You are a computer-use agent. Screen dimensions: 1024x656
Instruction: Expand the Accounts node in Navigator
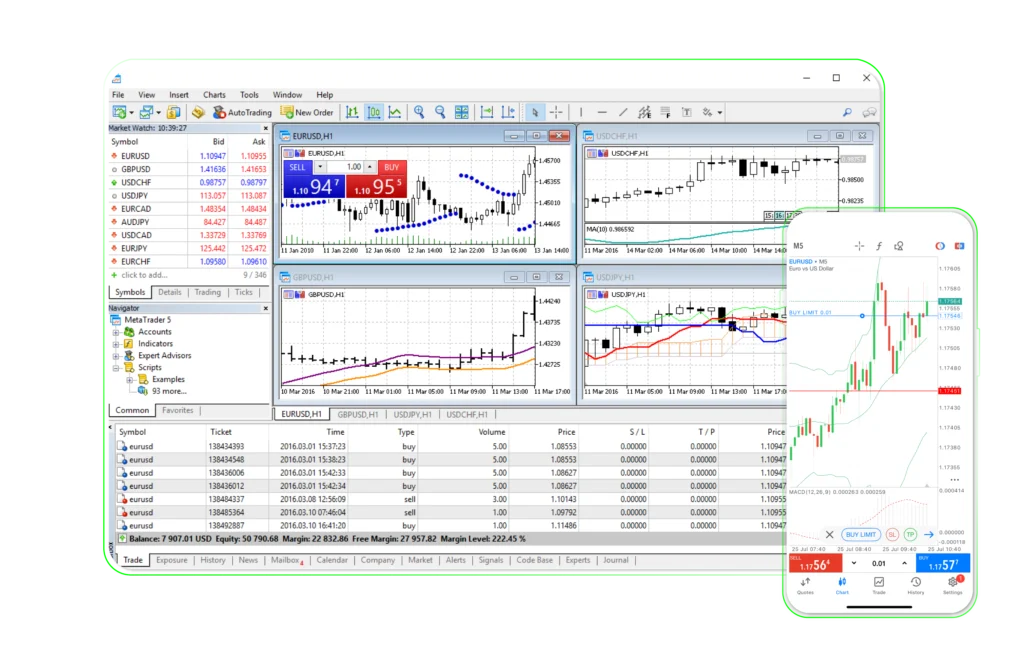pos(116,332)
